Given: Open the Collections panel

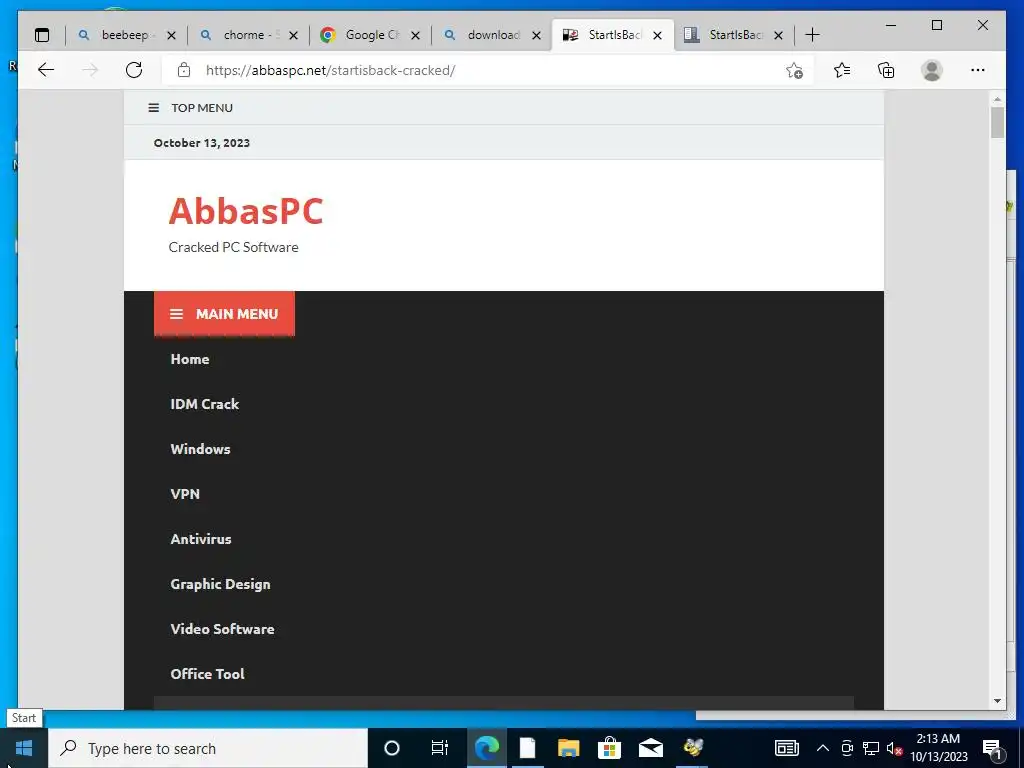Looking at the screenshot, I should 886,70.
